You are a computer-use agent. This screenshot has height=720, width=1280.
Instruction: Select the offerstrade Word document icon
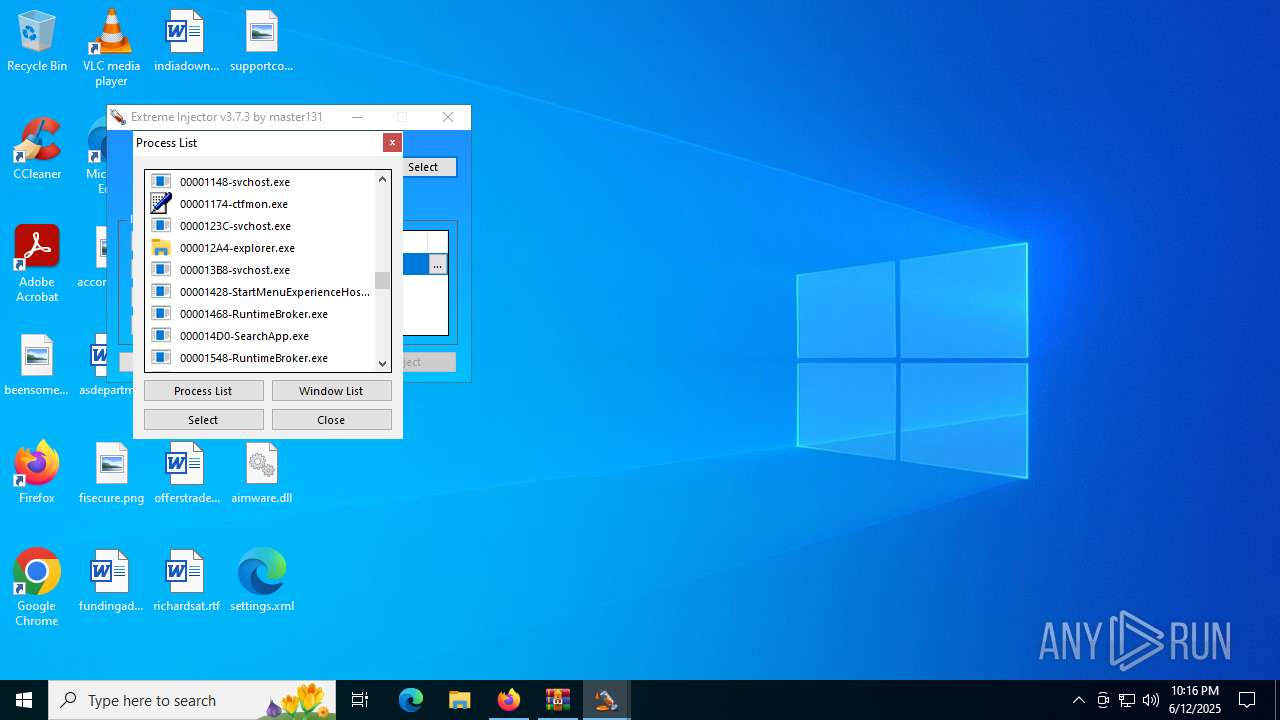(x=186, y=474)
